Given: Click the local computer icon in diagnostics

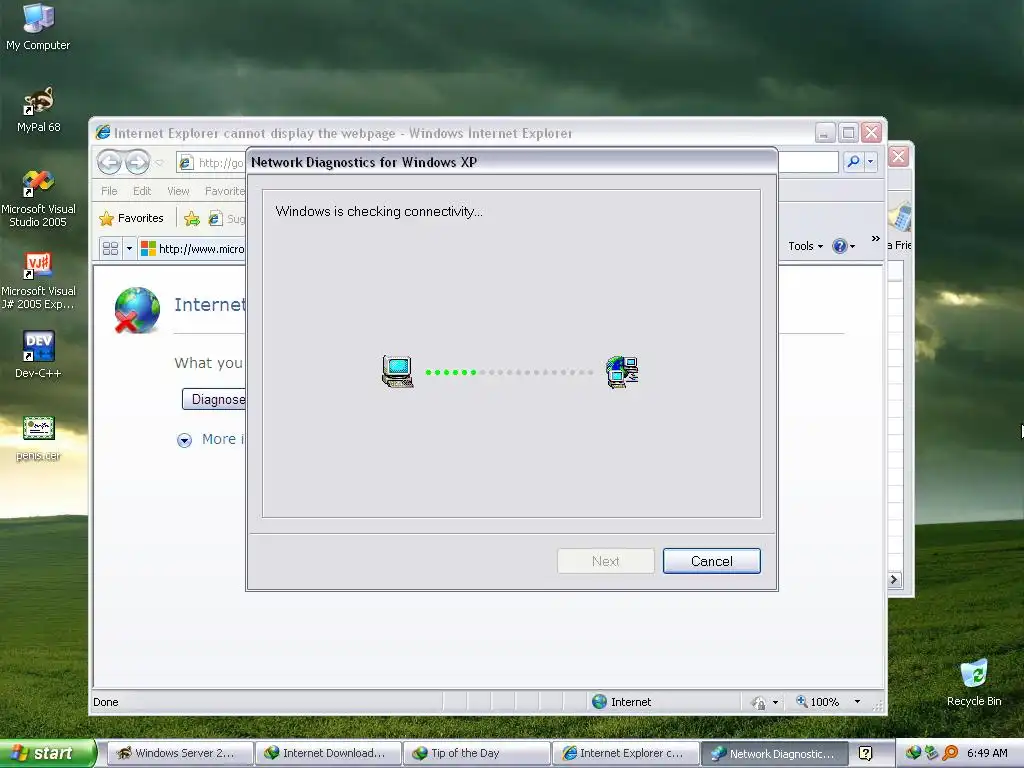Looking at the screenshot, I should click(x=397, y=372).
